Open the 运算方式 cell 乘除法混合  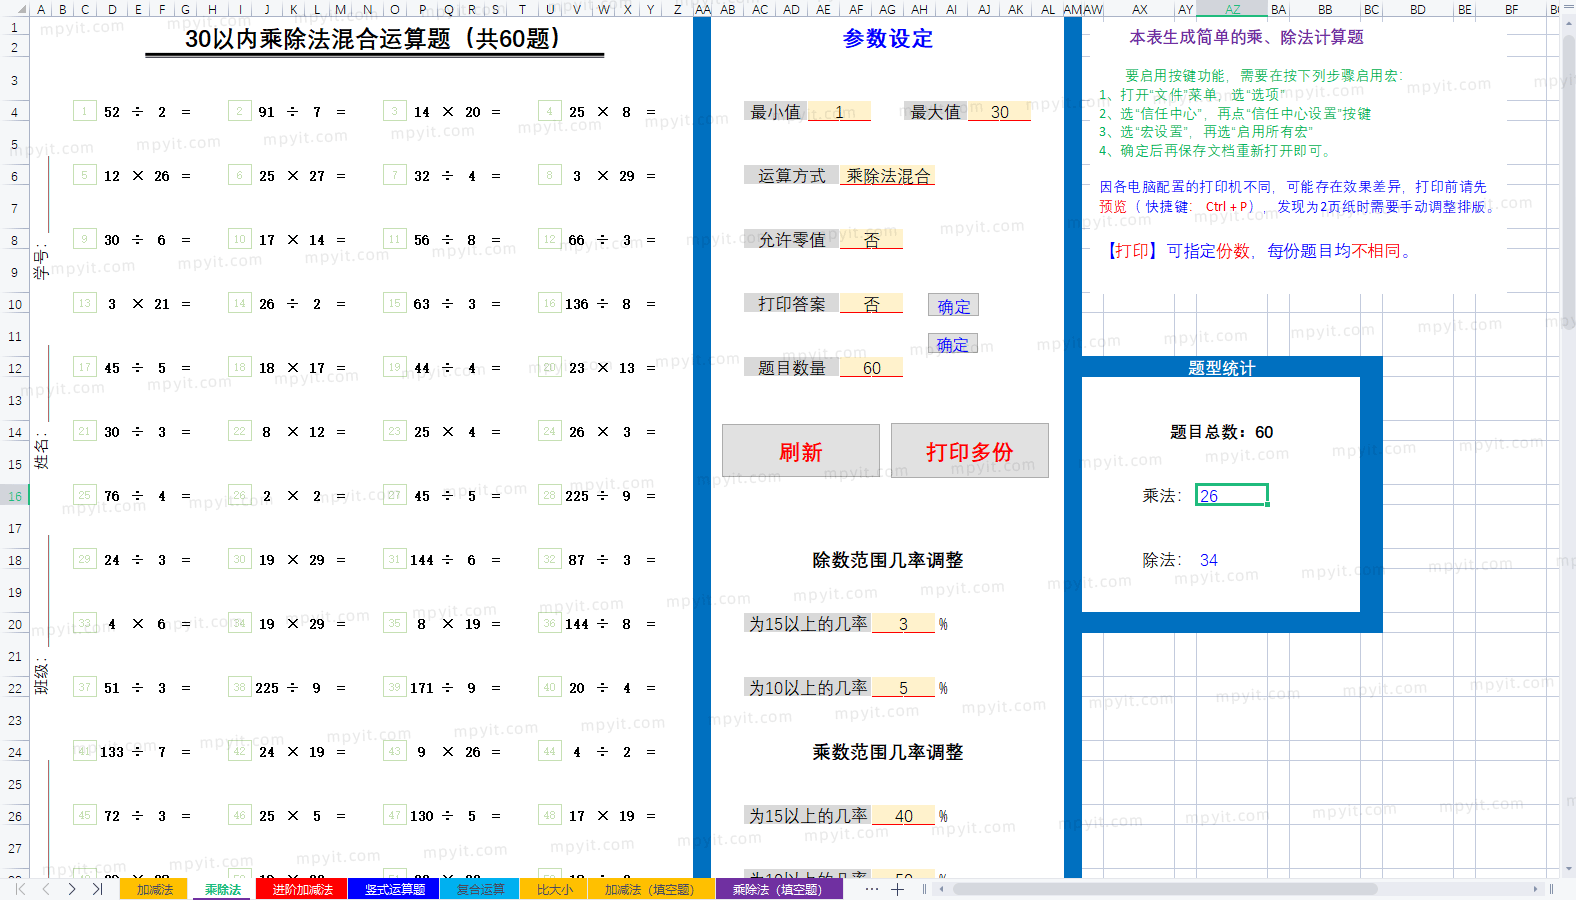[x=888, y=176]
